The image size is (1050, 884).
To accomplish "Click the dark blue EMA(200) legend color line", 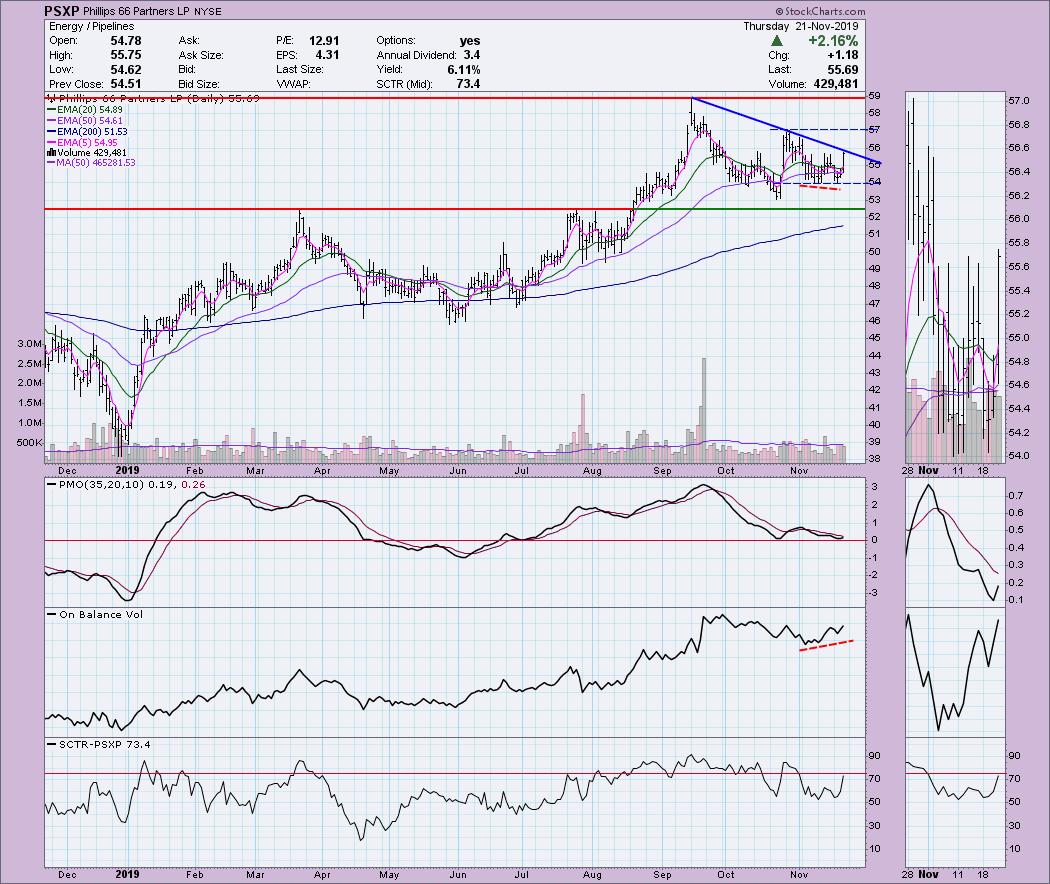I will (x=51, y=132).
